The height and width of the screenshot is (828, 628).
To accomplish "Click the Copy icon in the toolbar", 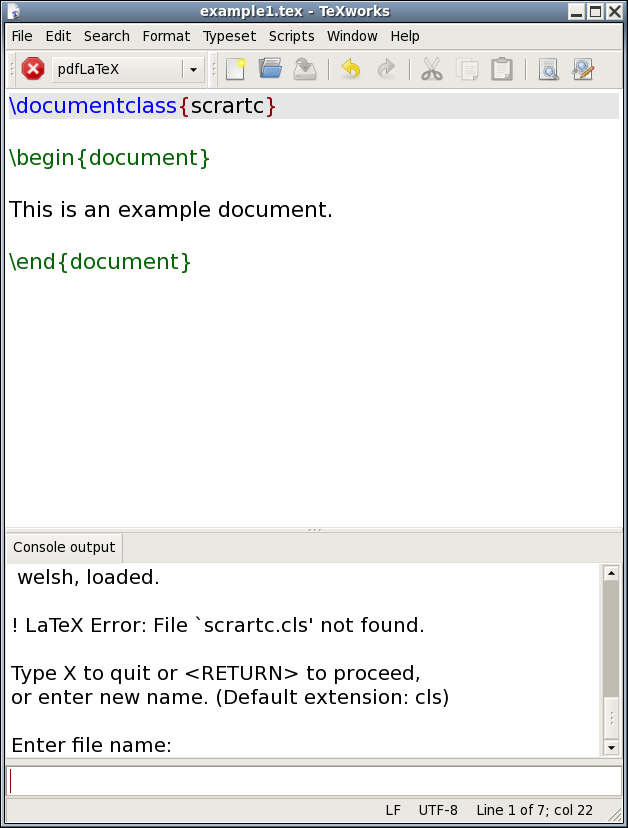I will [467, 69].
